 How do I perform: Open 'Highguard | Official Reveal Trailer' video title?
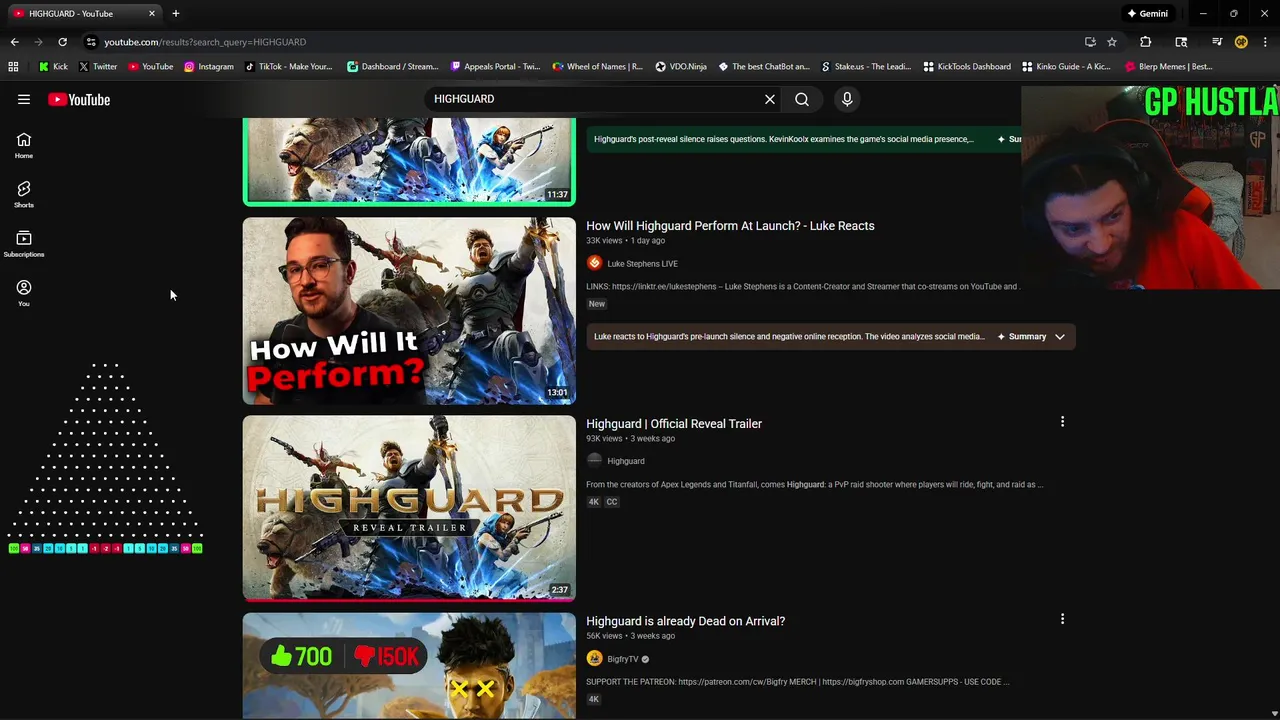(674, 424)
